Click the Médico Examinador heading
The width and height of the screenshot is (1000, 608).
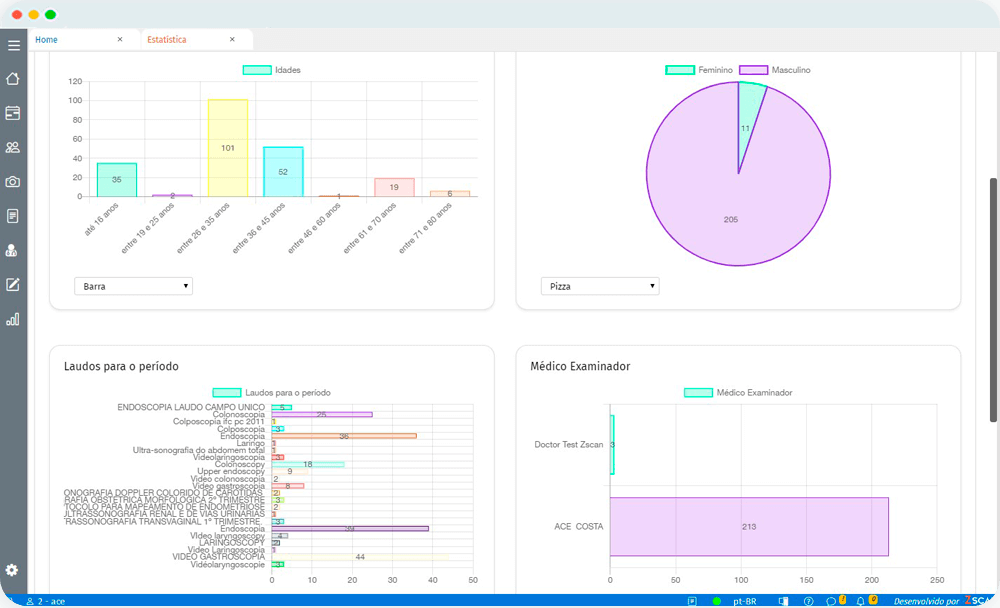[x=580, y=366]
